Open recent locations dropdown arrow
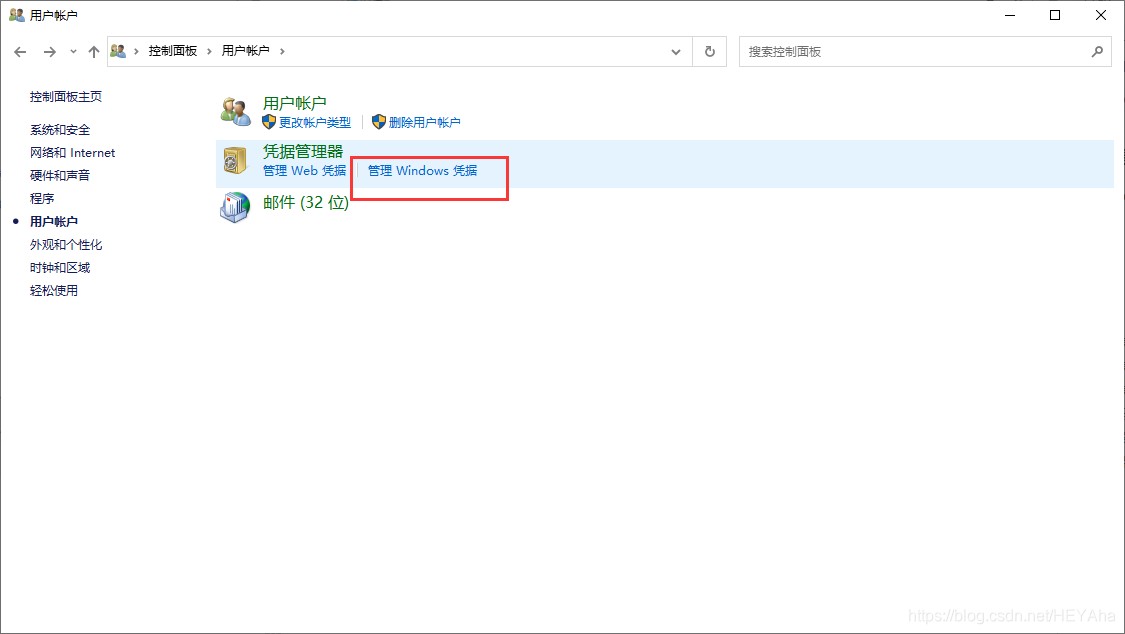Image resolution: width=1125 pixels, height=634 pixels. 73,52
